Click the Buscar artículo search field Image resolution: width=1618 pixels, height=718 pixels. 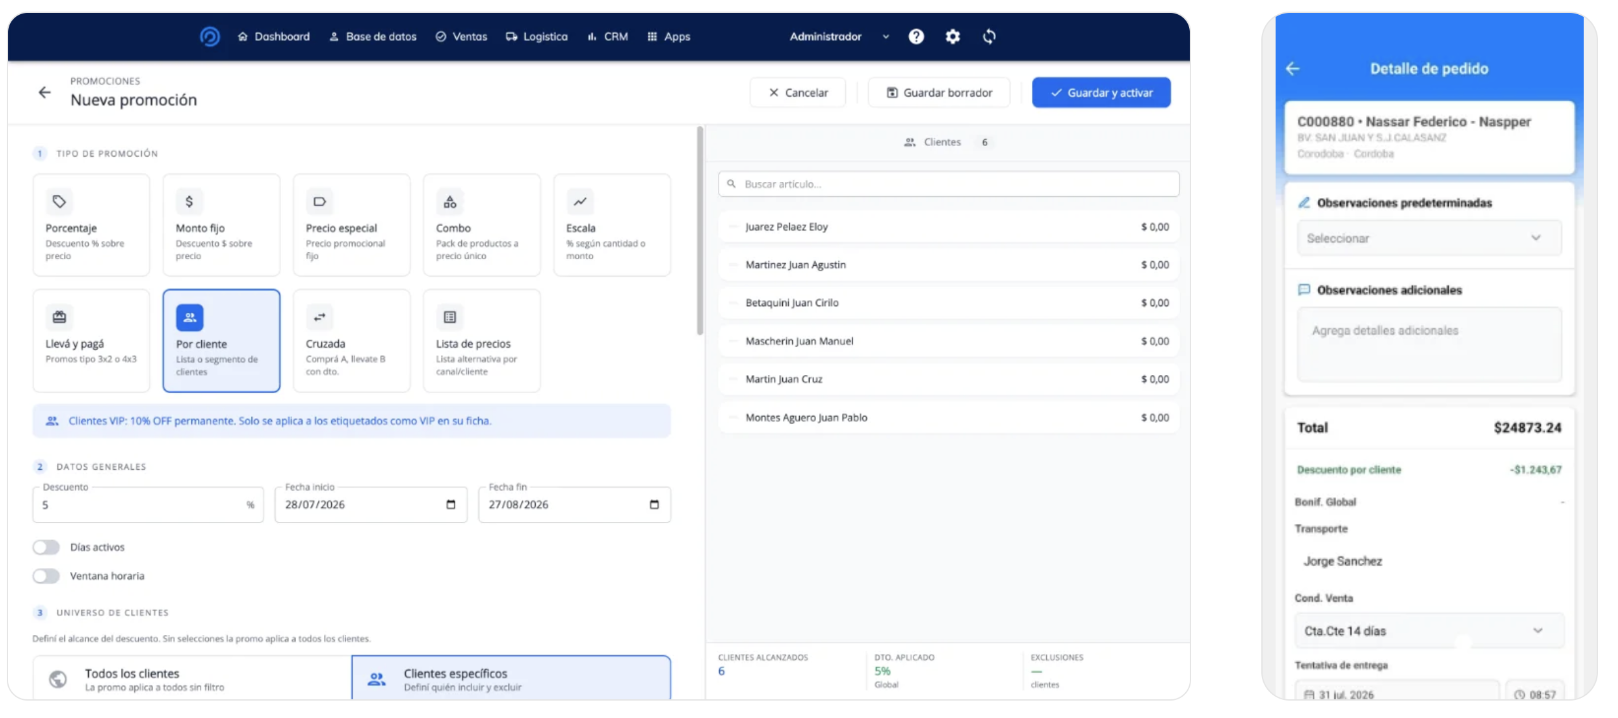[x=949, y=184]
